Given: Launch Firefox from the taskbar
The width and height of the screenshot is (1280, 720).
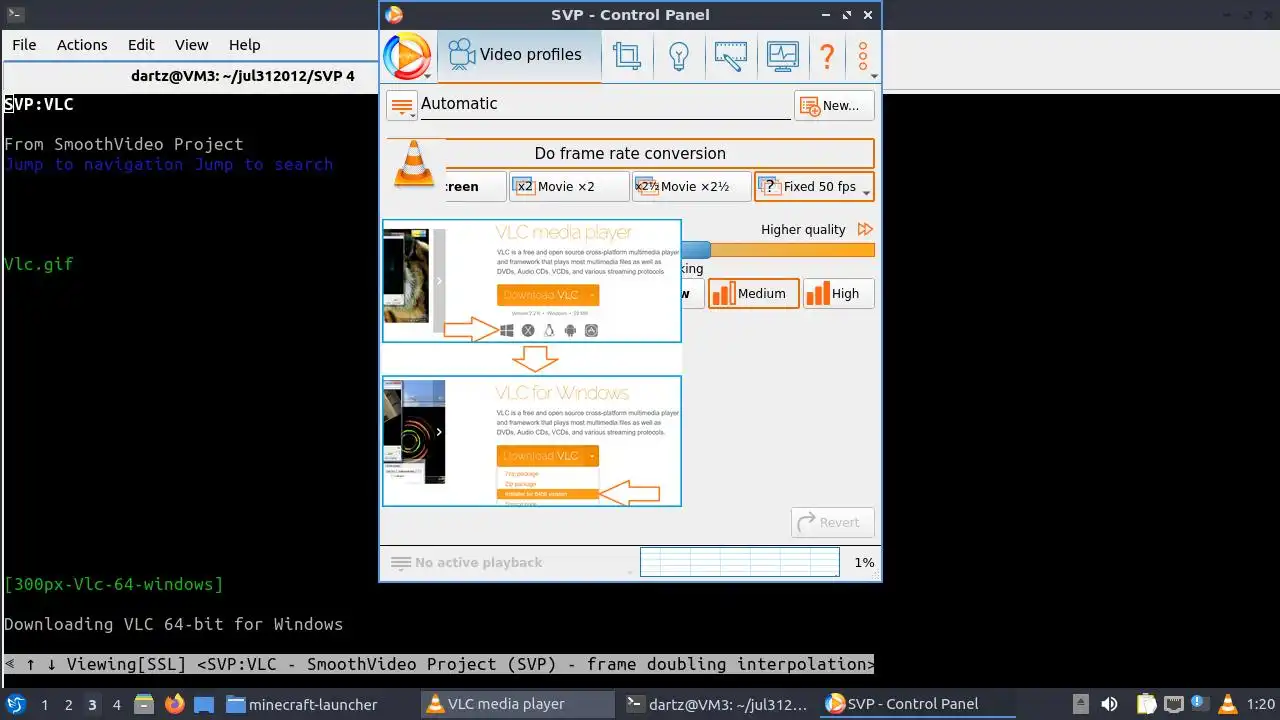Looking at the screenshot, I should pyautogui.click(x=174, y=704).
